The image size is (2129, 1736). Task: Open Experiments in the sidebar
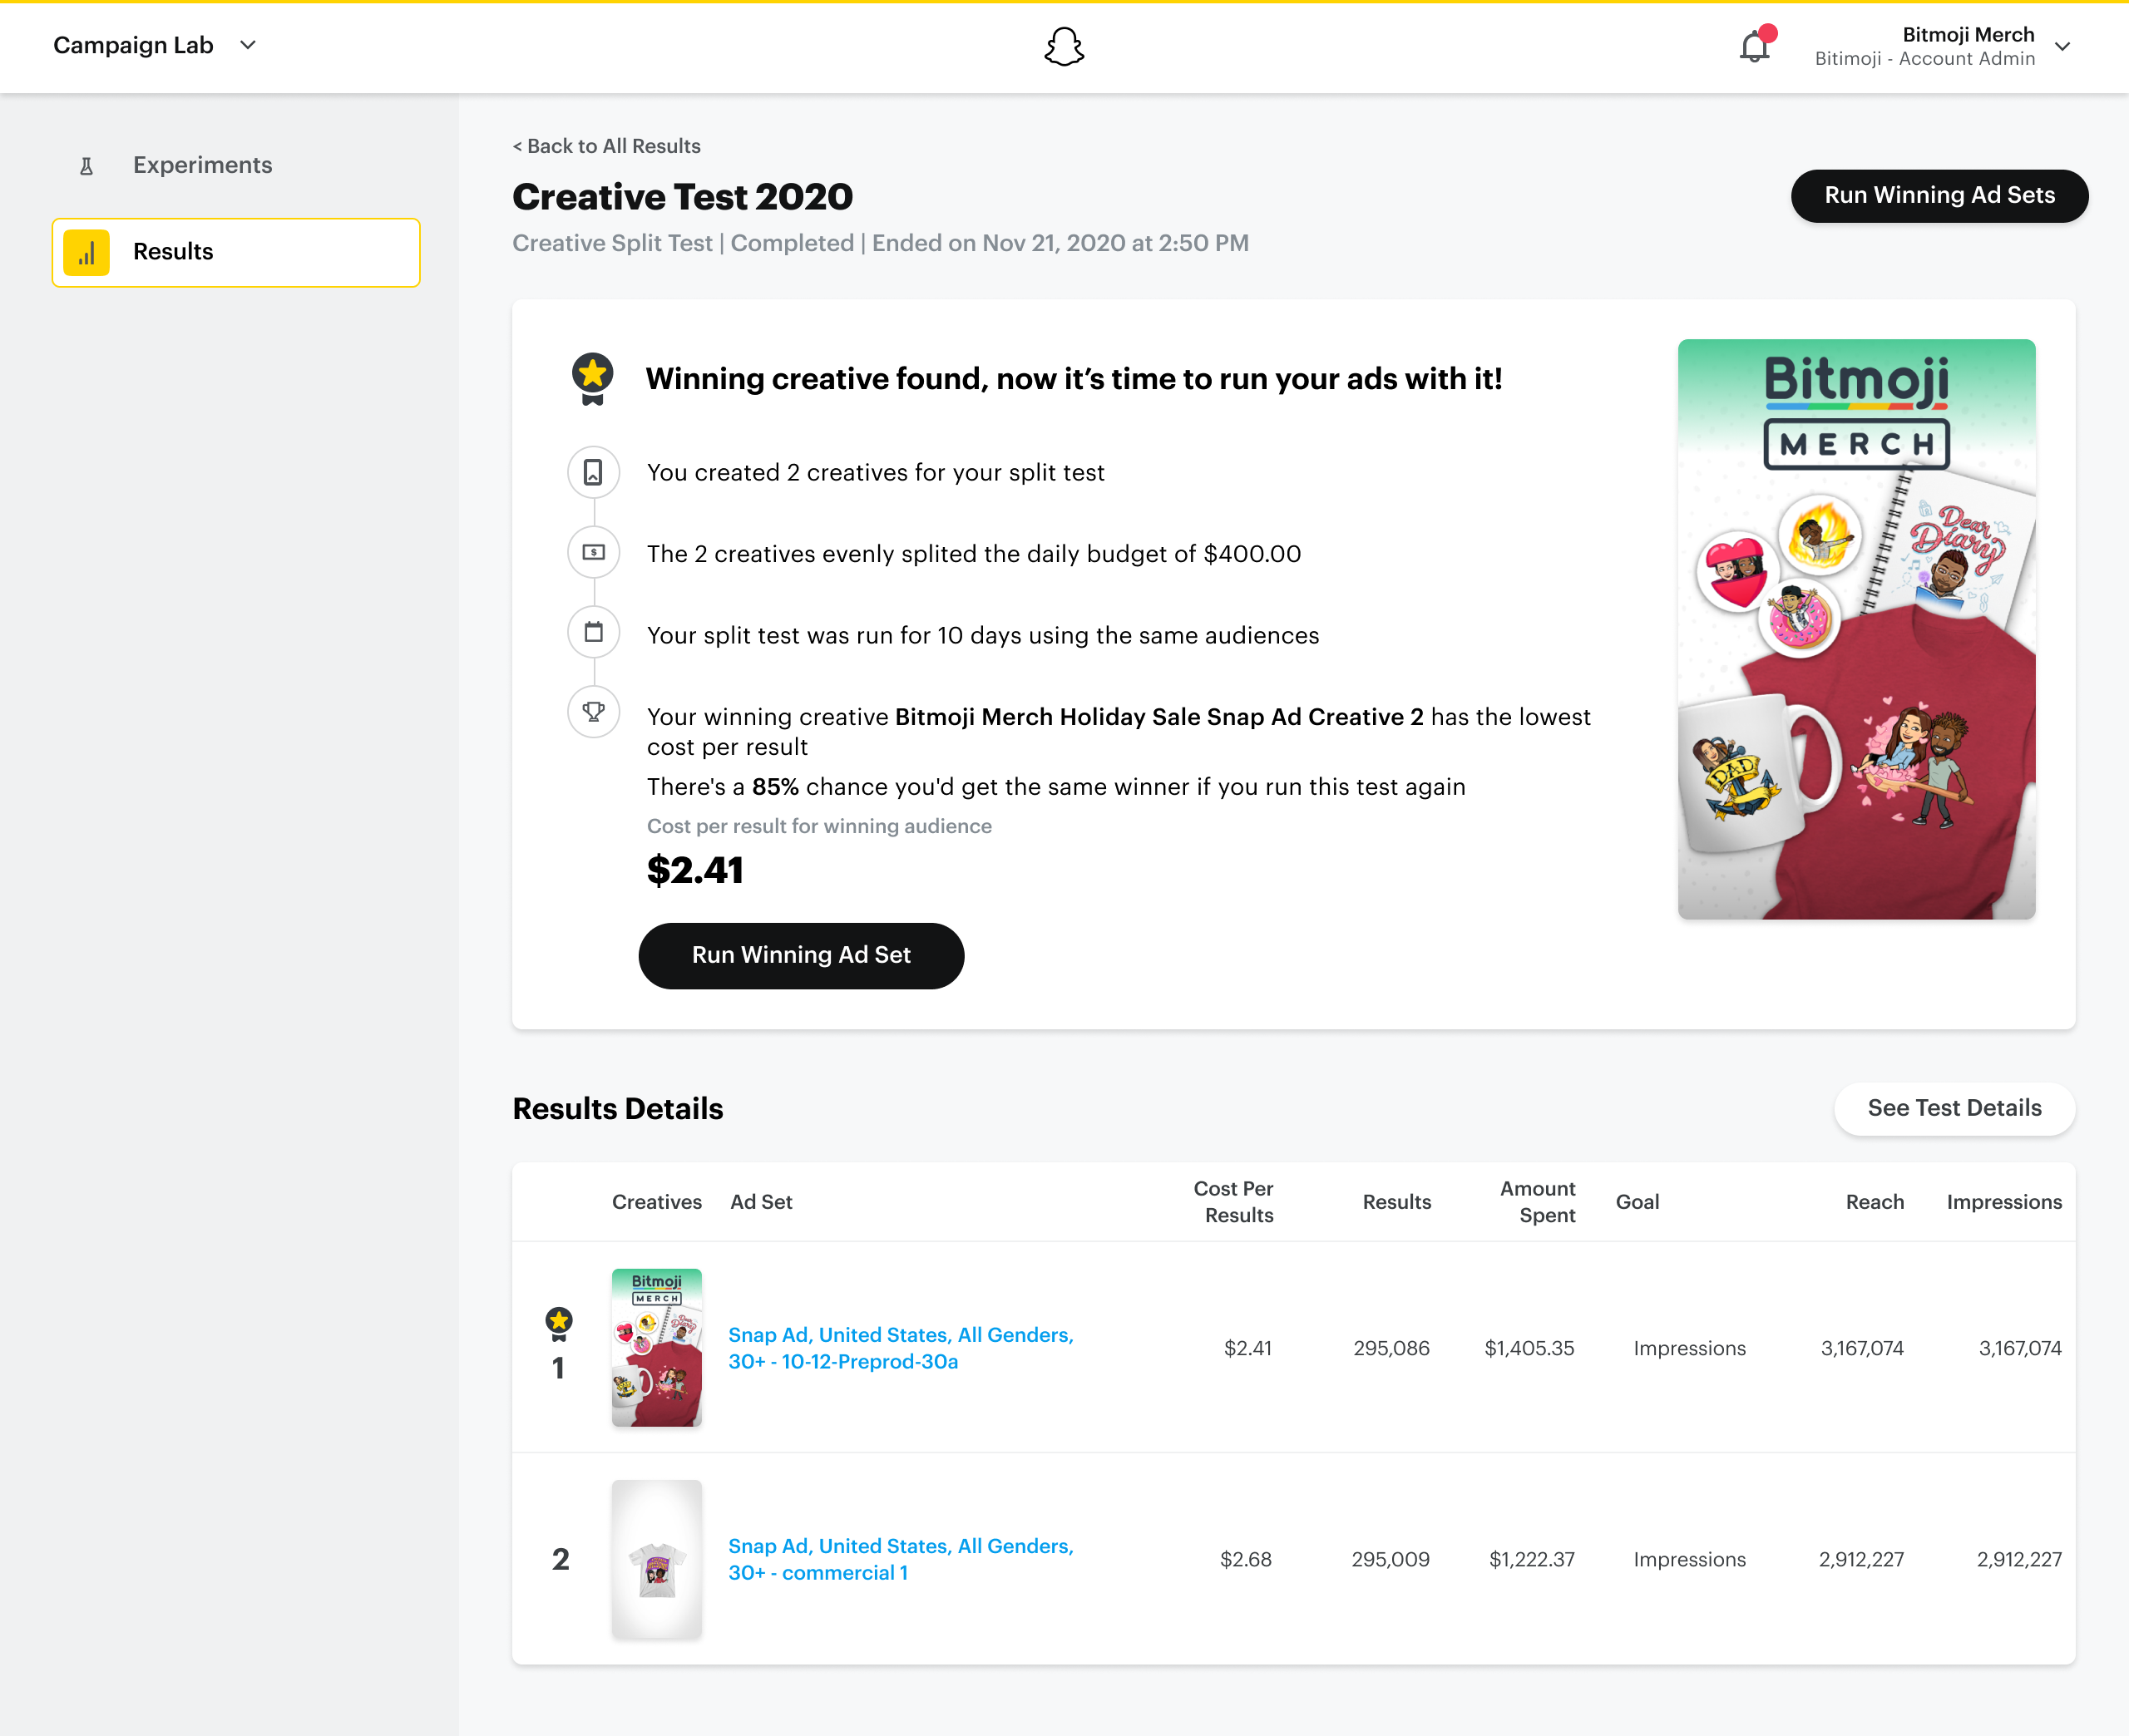(x=202, y=165)
